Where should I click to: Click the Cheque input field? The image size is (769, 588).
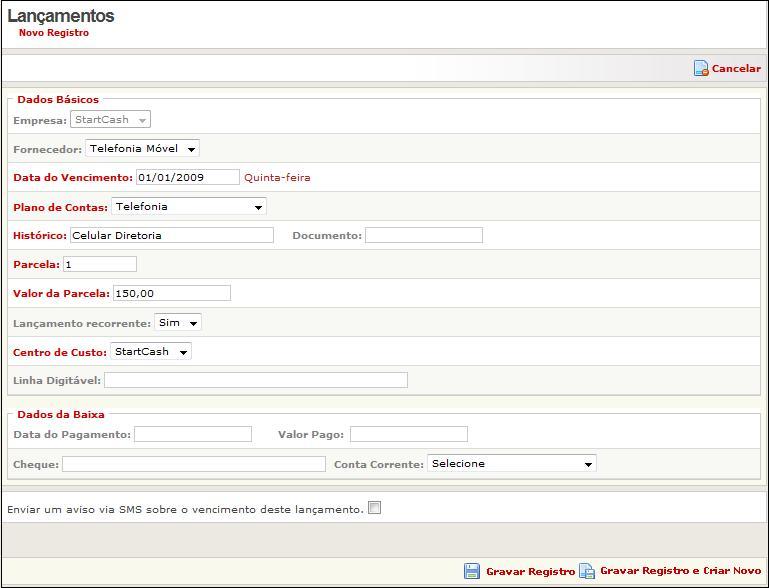(x=193, y=465)
